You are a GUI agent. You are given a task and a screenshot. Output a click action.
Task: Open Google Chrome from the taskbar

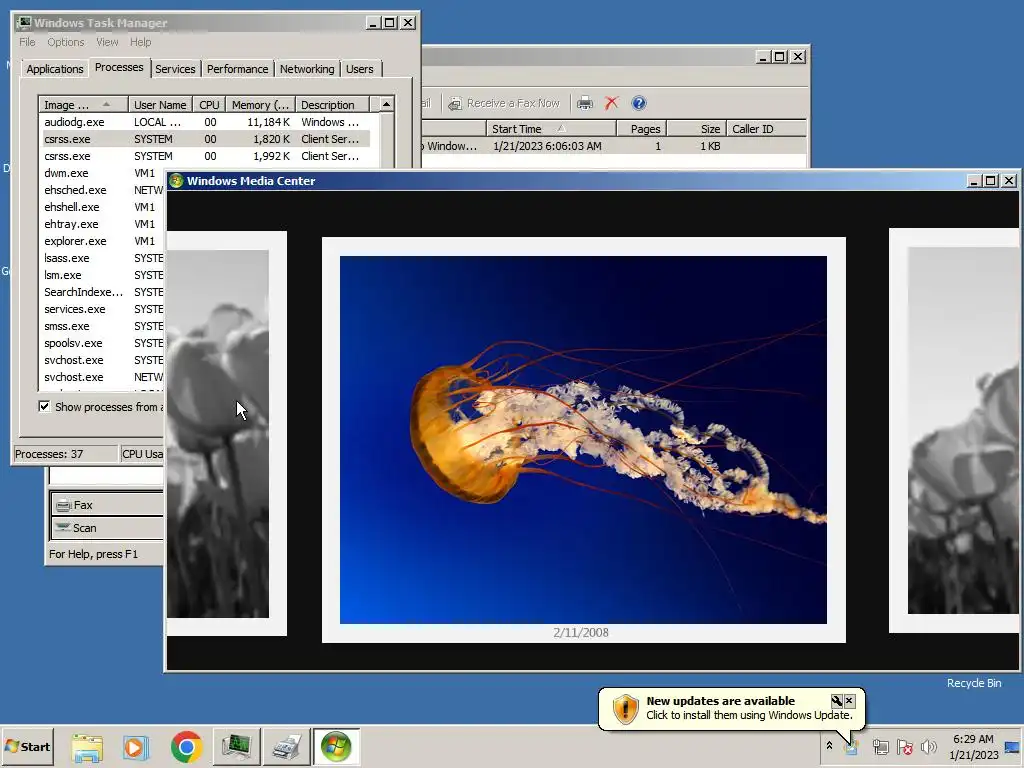[x=186, y=746]
